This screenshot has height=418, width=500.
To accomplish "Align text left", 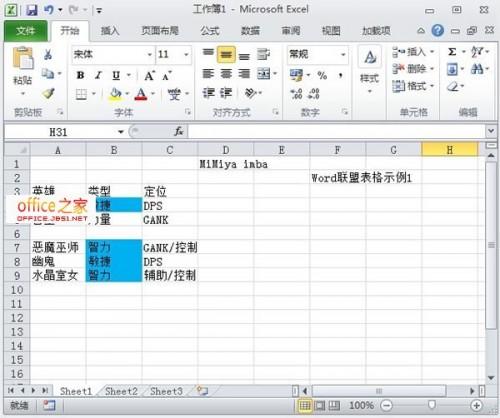I will click(x=208, y=74).
